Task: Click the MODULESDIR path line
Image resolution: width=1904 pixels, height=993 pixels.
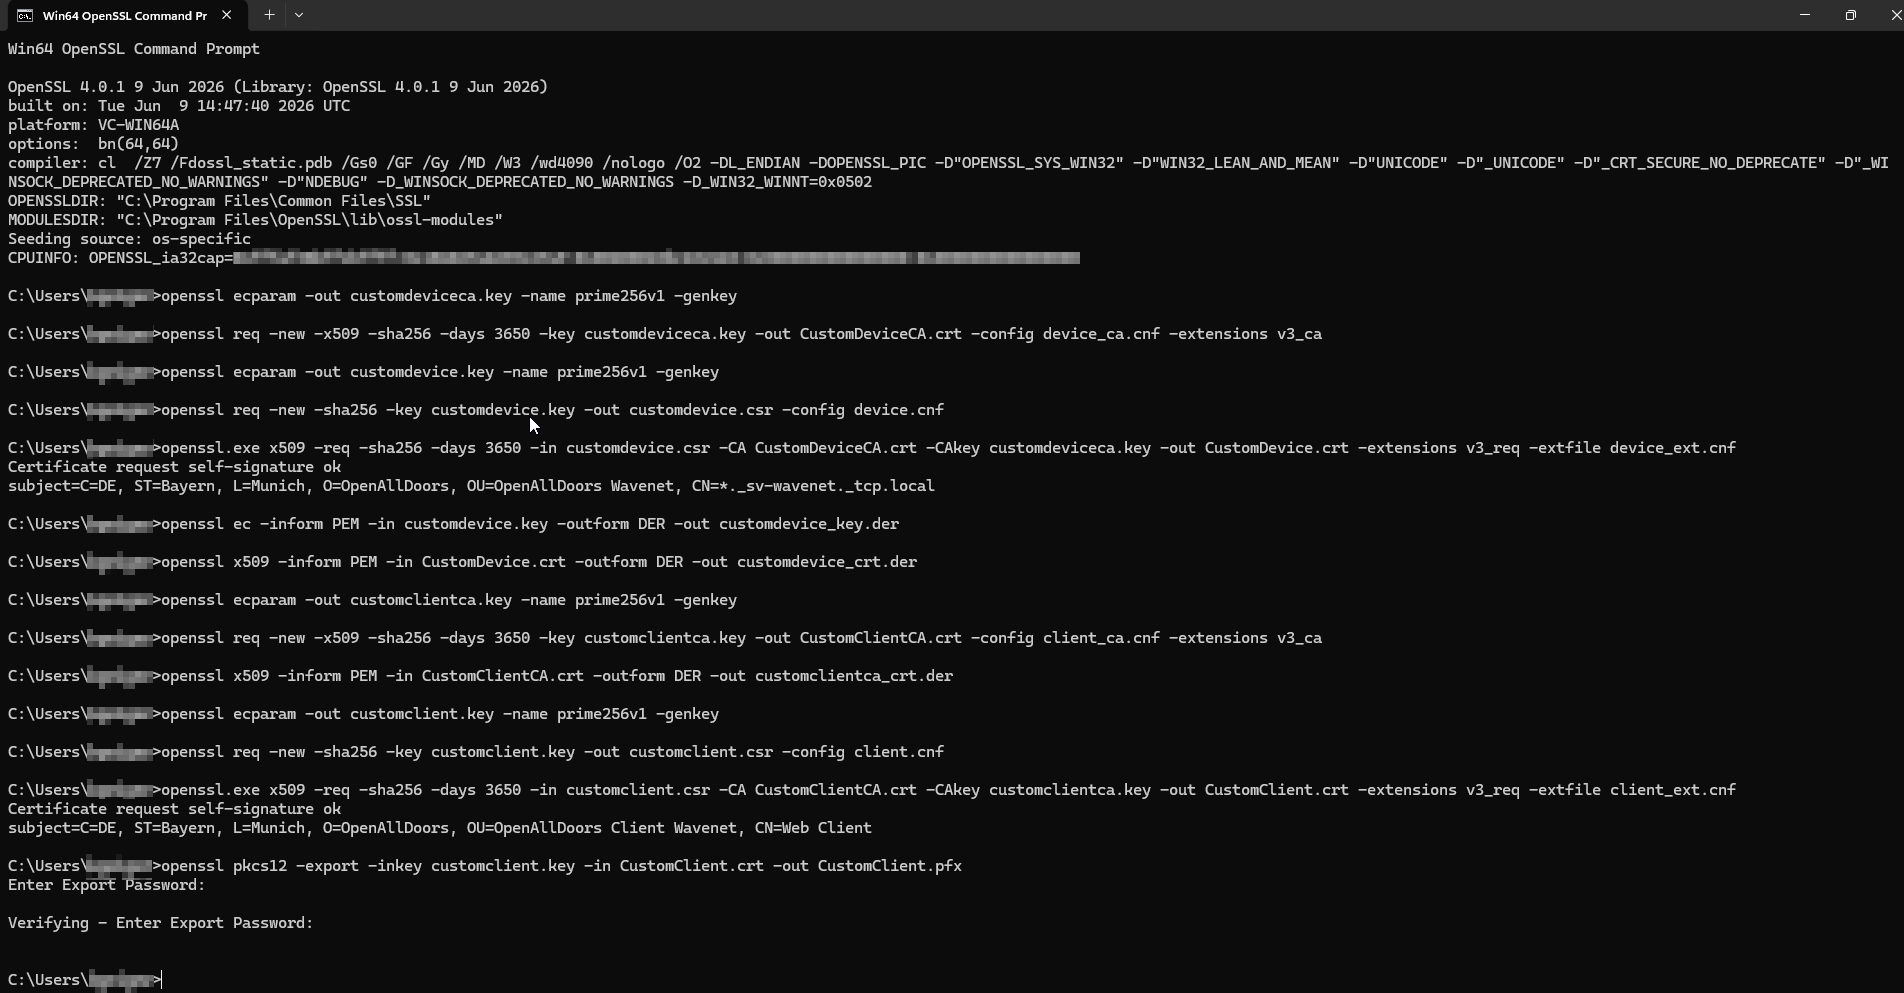Action: click(255, 220)
